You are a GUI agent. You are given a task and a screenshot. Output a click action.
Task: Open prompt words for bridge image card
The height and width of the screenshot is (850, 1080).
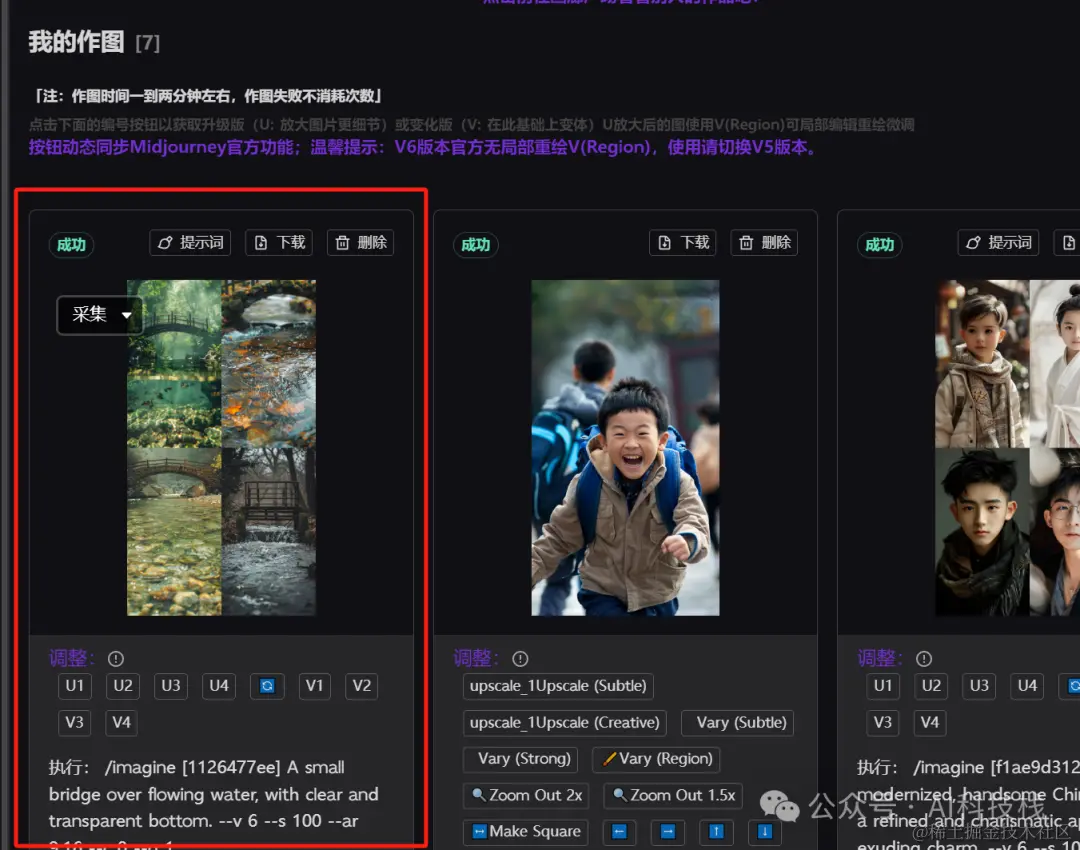coord(190,242)
